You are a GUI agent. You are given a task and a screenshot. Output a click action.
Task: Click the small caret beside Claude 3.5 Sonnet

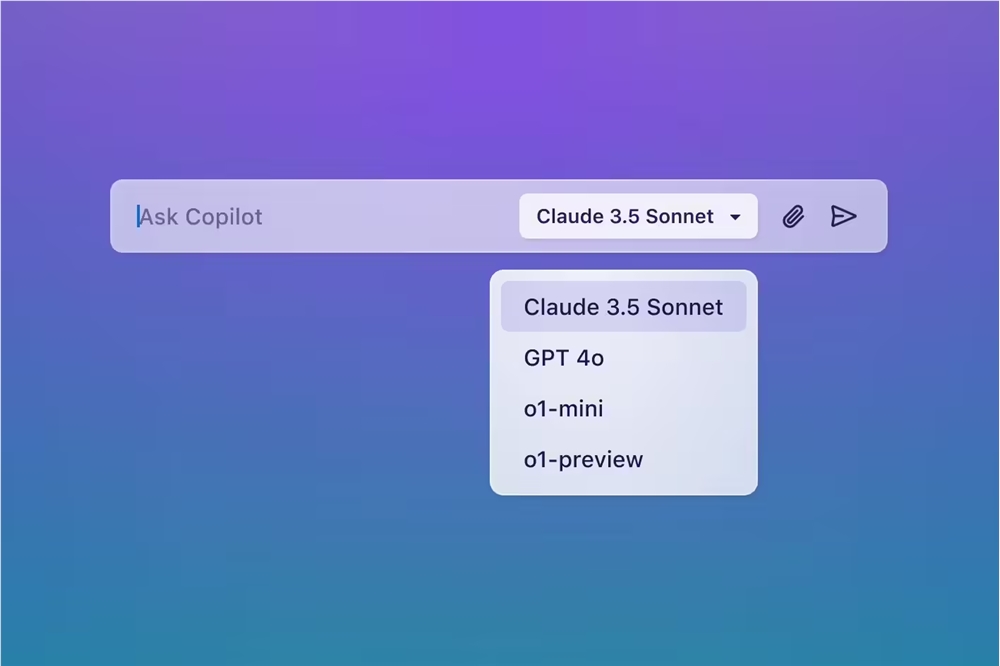click(735, 218)
